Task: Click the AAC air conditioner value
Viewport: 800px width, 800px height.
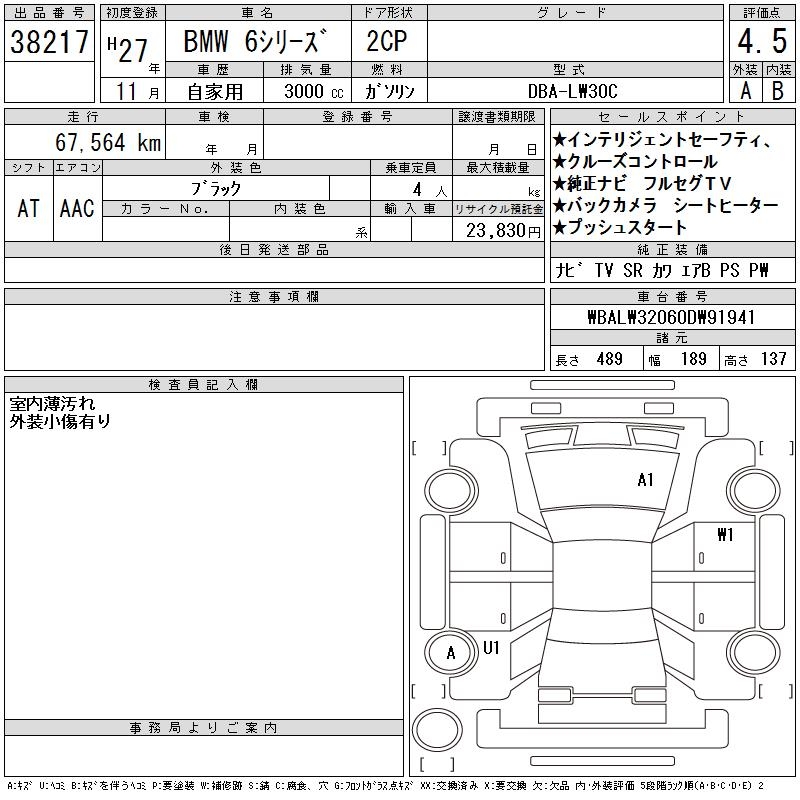Action: click(77, 208)
